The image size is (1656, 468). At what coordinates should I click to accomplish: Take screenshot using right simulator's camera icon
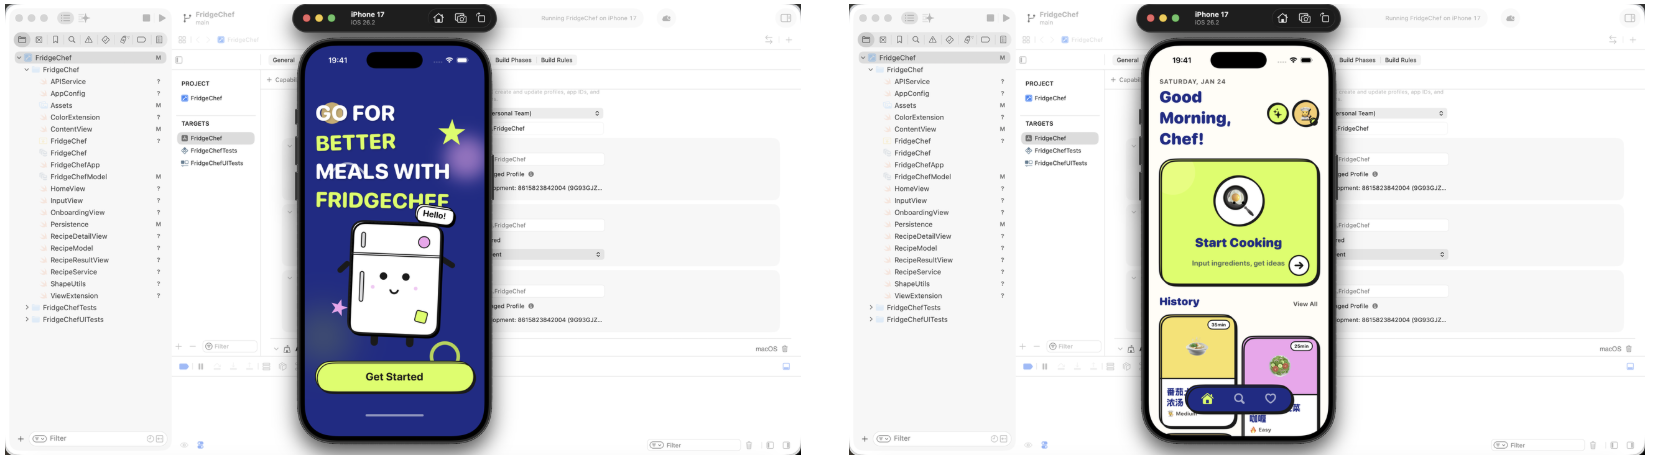pos(1304,18)
